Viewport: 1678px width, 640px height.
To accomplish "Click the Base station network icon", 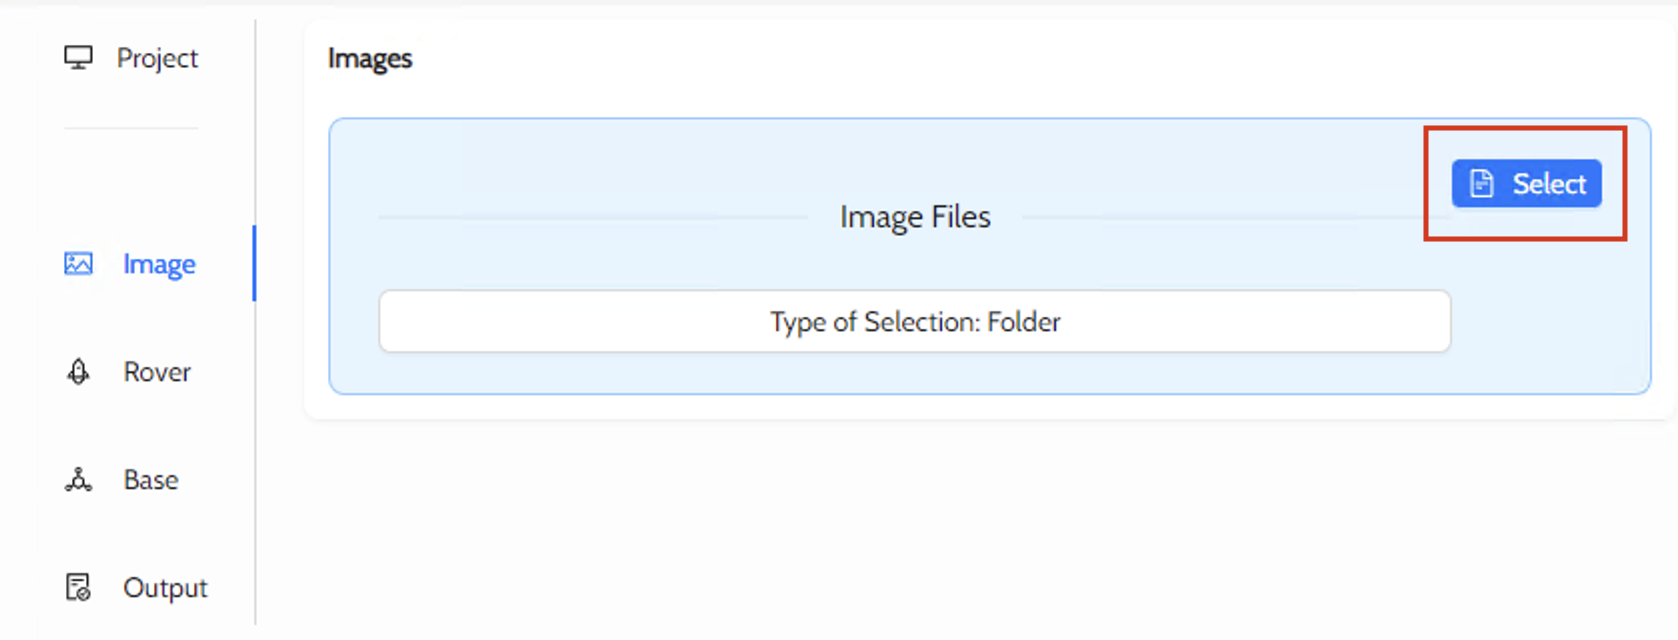I will [78, 480].
